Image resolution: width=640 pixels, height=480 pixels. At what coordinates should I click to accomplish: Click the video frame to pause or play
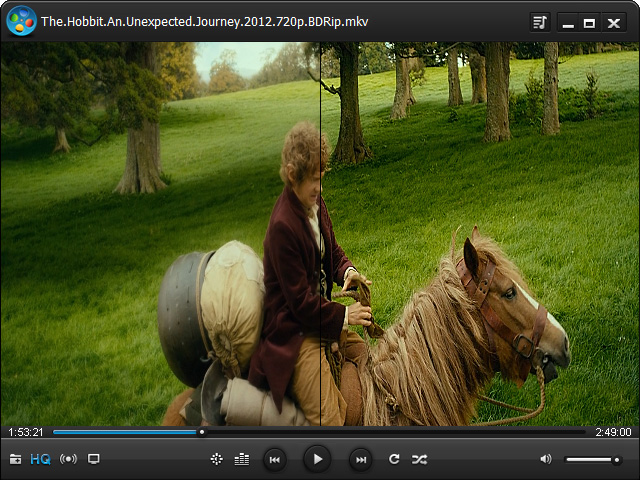coord(320,234)
